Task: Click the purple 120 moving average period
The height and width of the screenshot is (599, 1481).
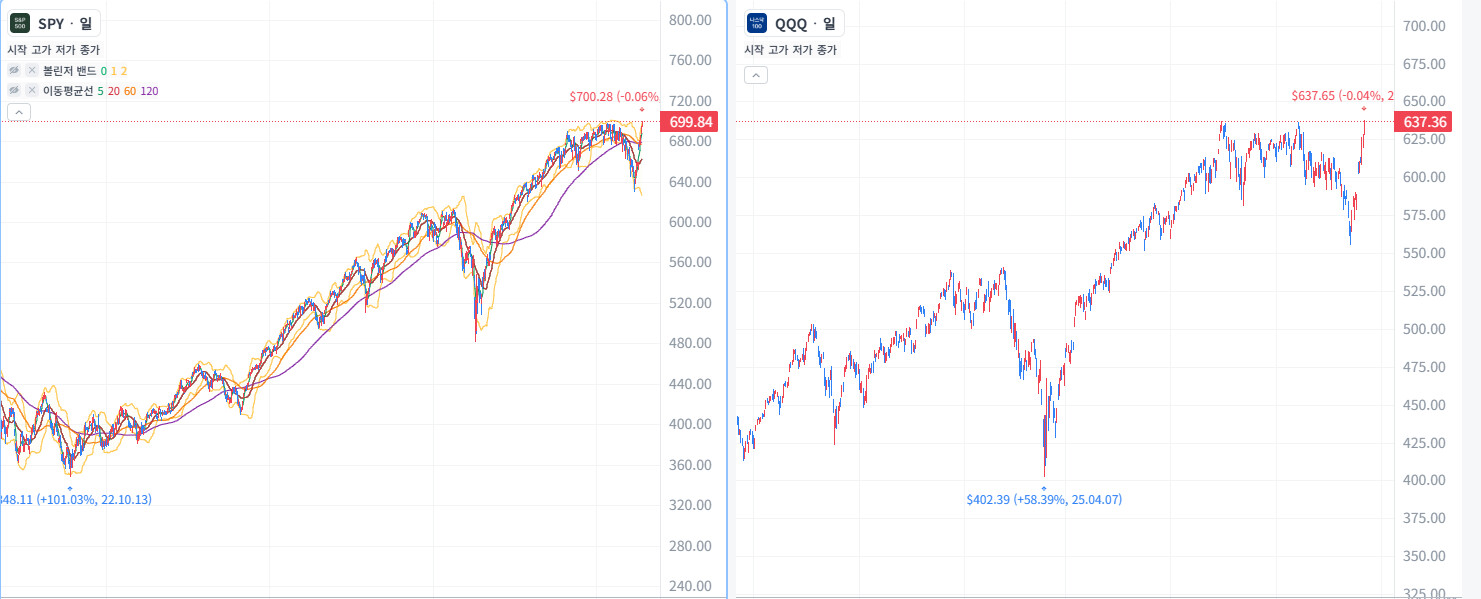Action: click(x=149, y=91)
